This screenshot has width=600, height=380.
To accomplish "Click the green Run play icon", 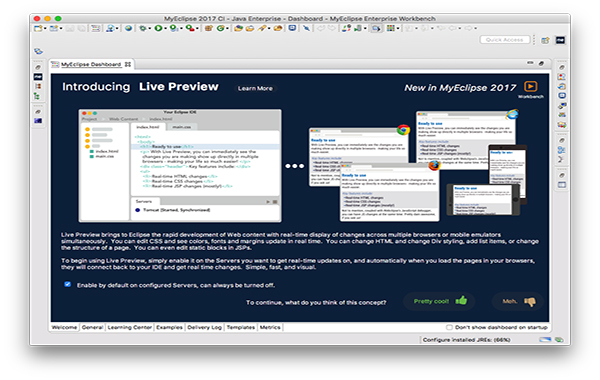I will coord(158,28).
